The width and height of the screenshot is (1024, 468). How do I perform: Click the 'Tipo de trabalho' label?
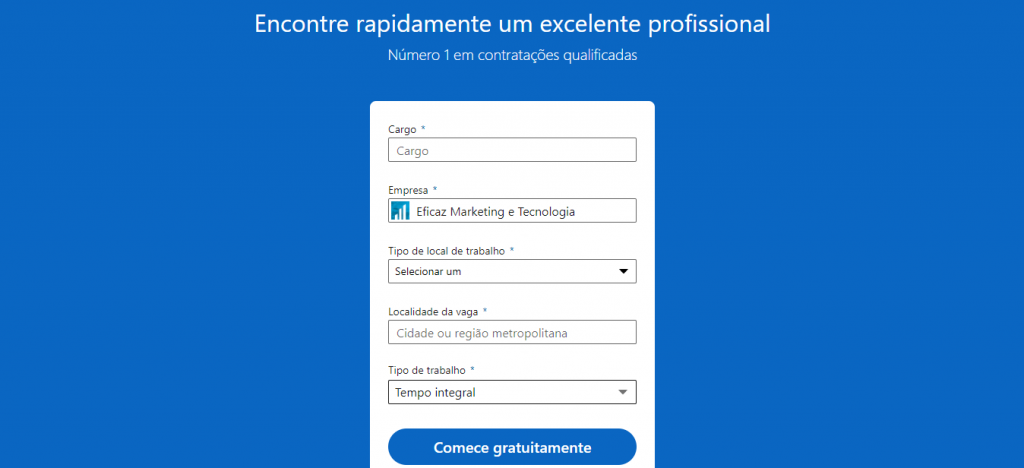click(426, 370)
